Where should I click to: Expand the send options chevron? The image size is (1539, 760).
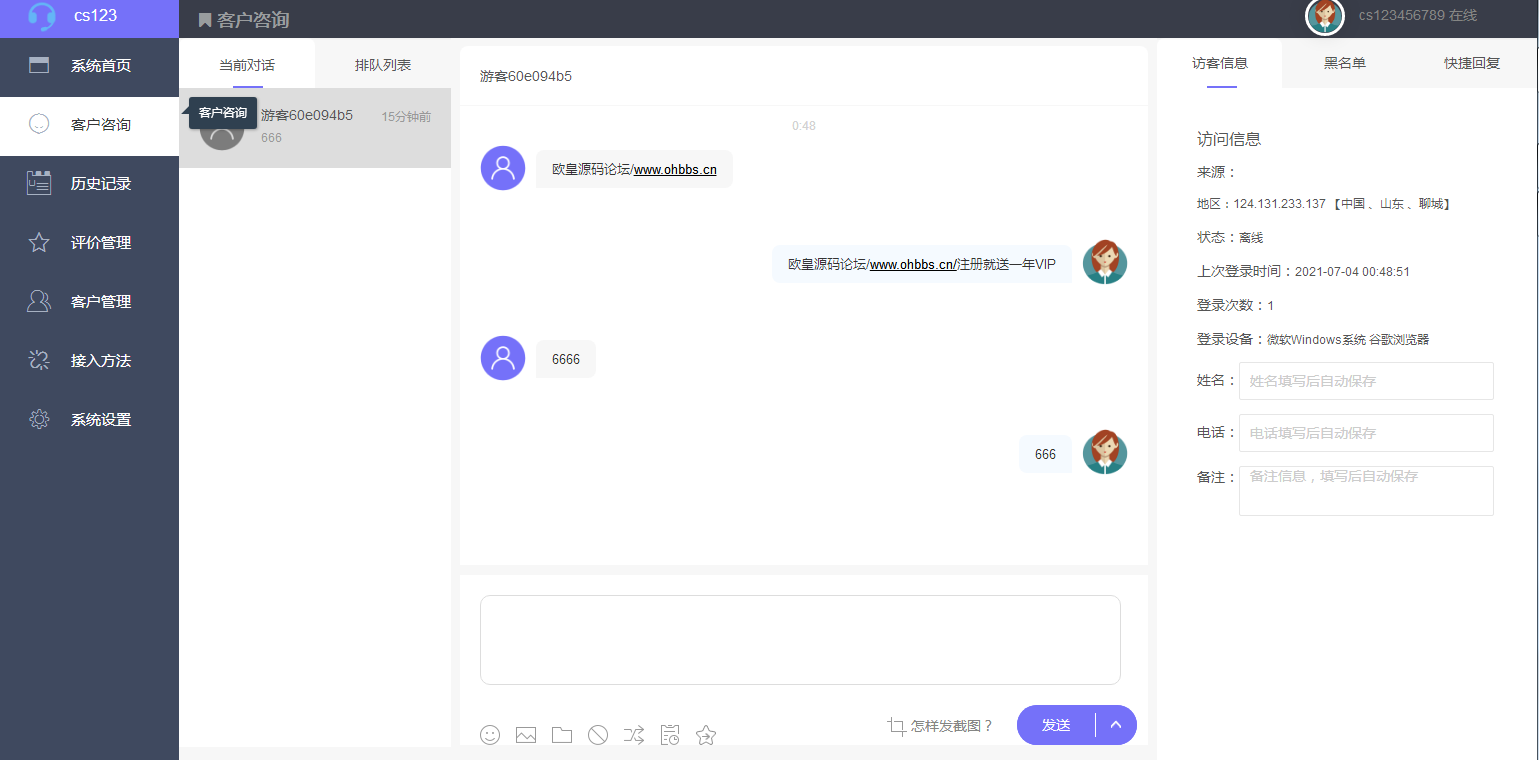click(x=1118, y=724)
